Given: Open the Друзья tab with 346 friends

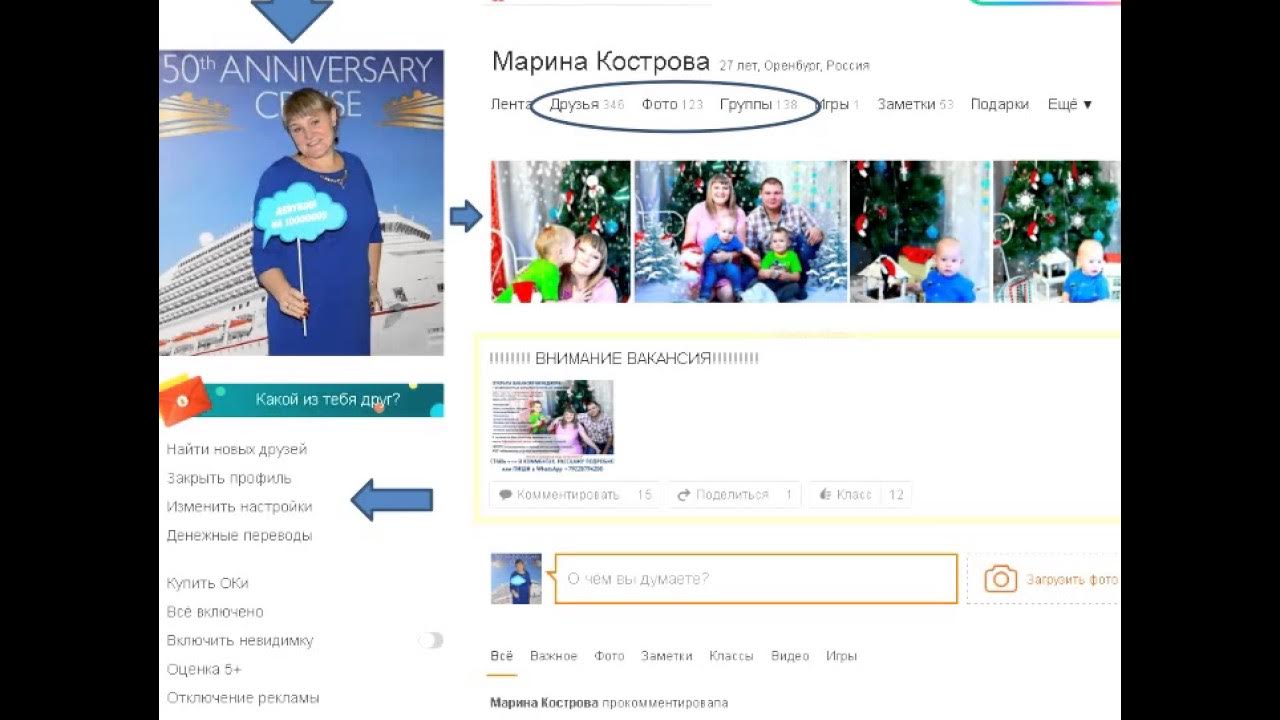Looking at the screenshot, I should tap(587, 104).
